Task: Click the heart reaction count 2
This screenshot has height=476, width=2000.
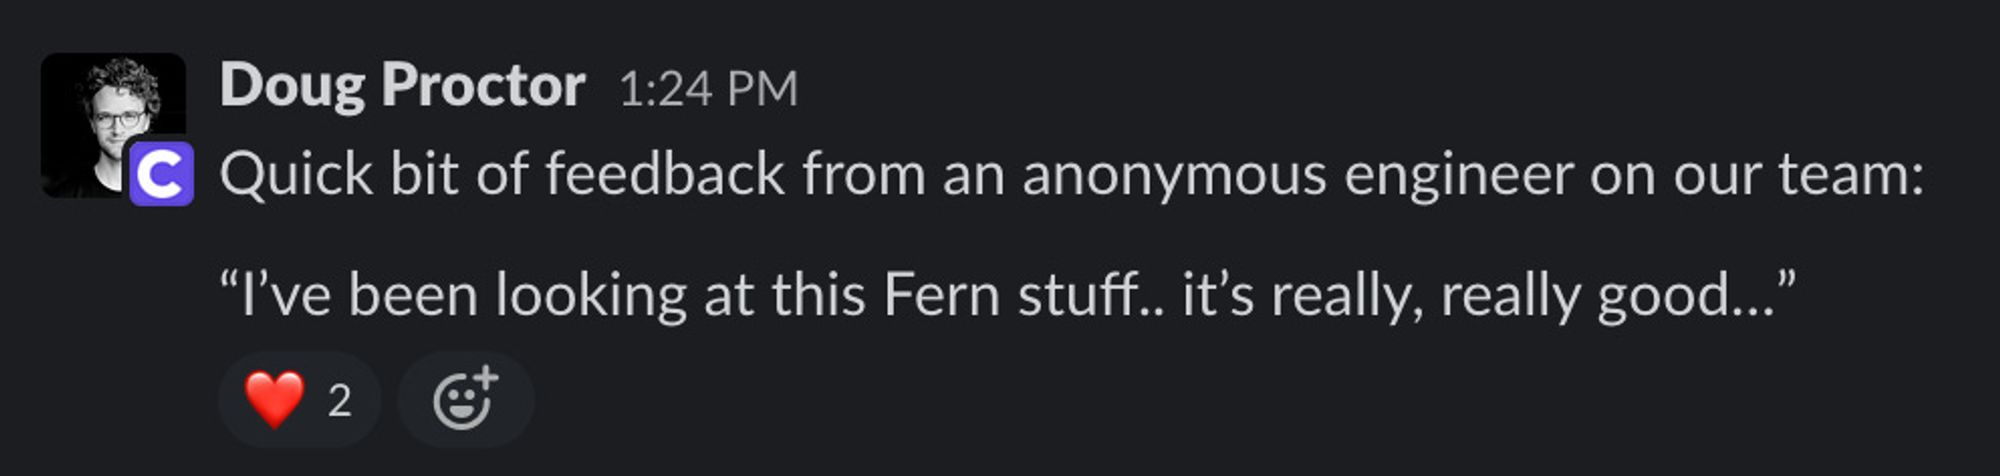Action: point(340,401)
